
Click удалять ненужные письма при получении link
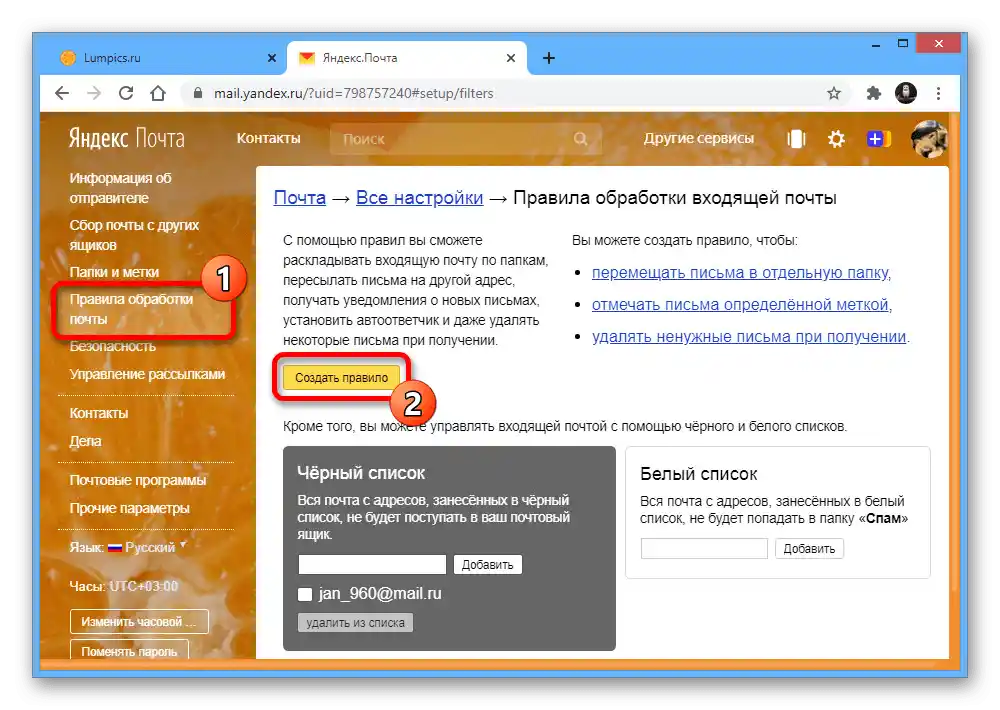pos(749,336)
